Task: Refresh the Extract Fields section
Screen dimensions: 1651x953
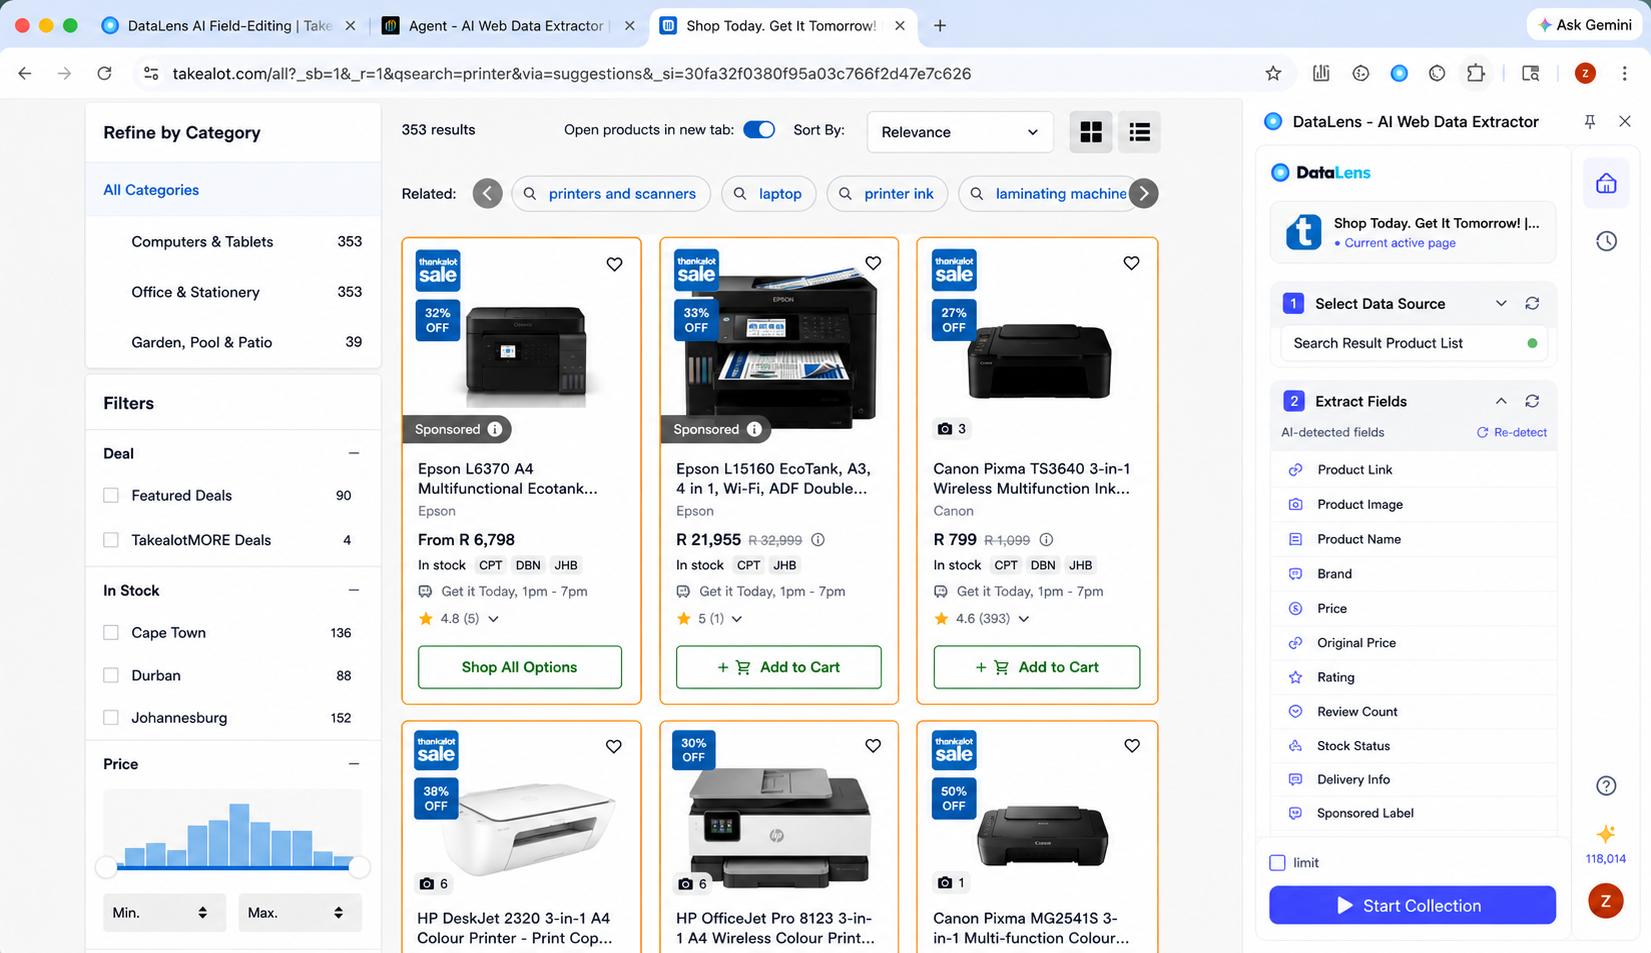Action: point(1532,401)
